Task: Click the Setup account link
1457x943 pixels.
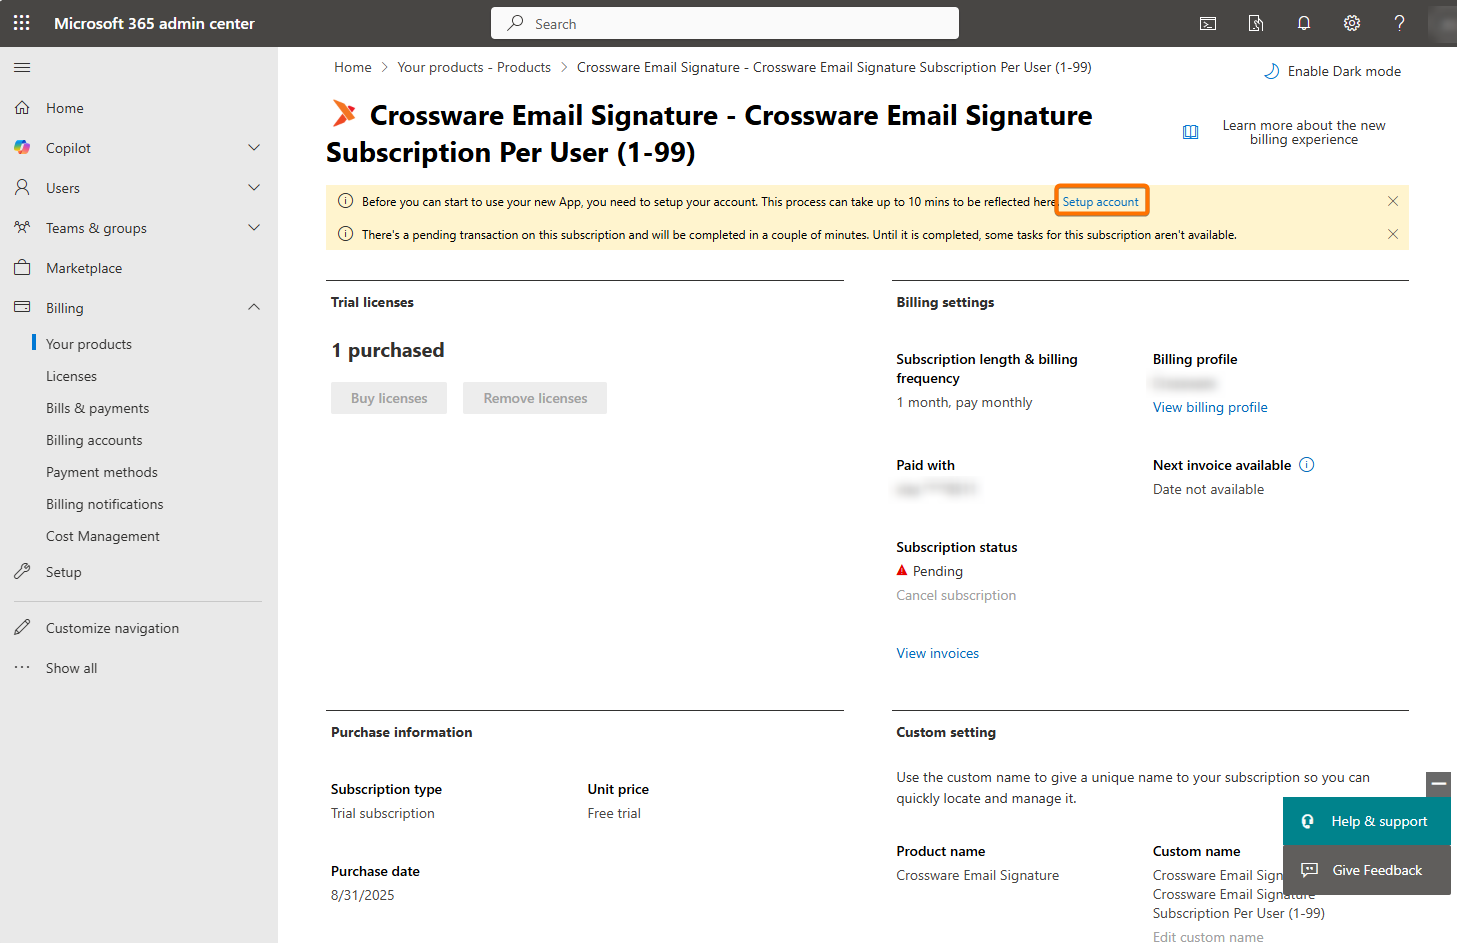Action: click(1100, 201)
